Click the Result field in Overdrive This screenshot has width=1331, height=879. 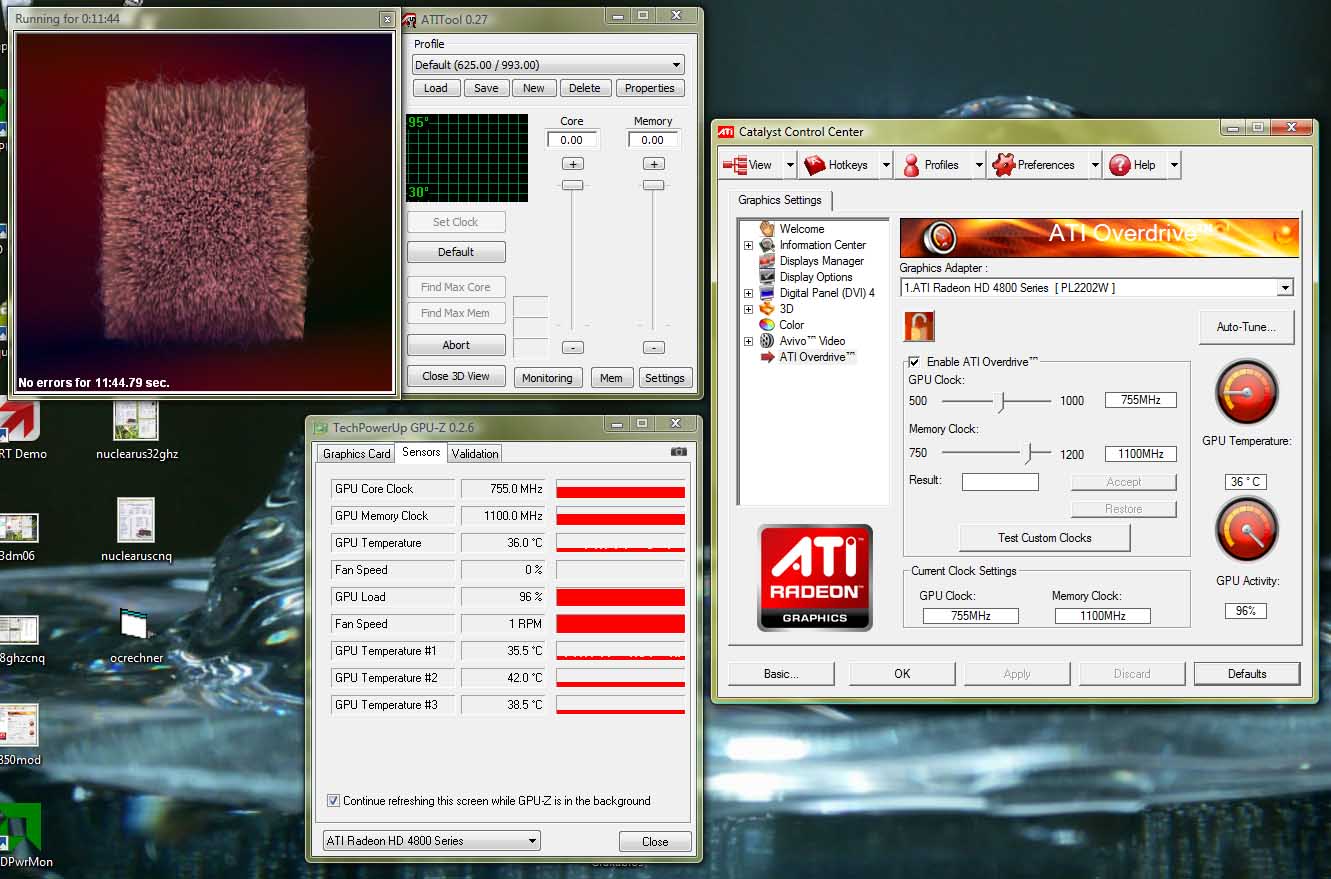click(1000, 482)
